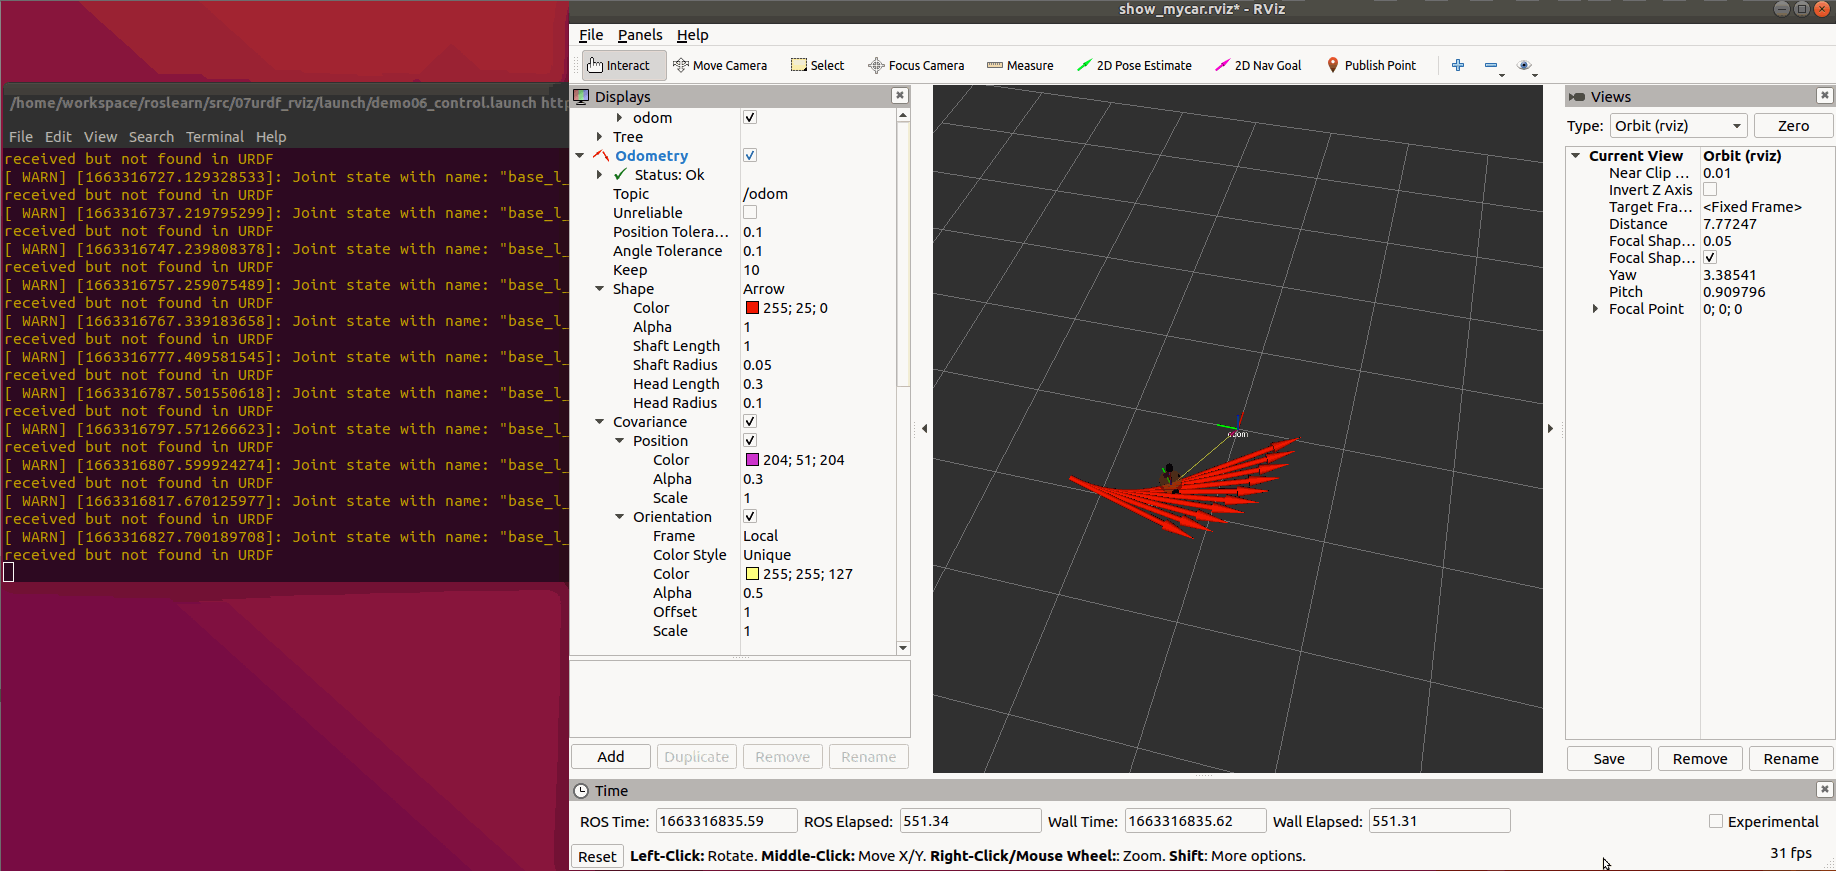
Task: Enable the Experimental checkbox
Action: [1716, 822]
